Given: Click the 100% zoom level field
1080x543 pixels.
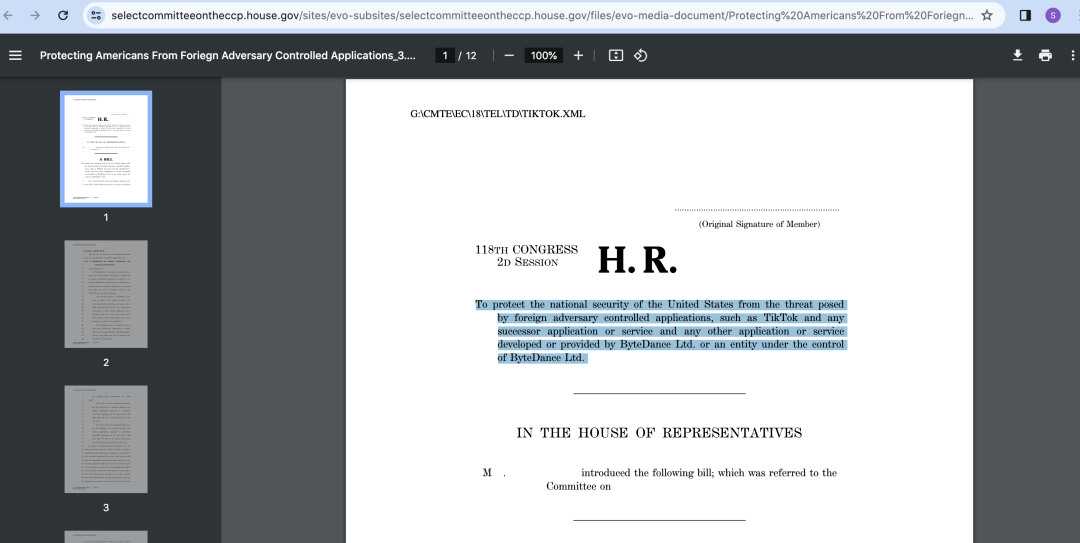Looking at the screenshot, I should (544, 55).
